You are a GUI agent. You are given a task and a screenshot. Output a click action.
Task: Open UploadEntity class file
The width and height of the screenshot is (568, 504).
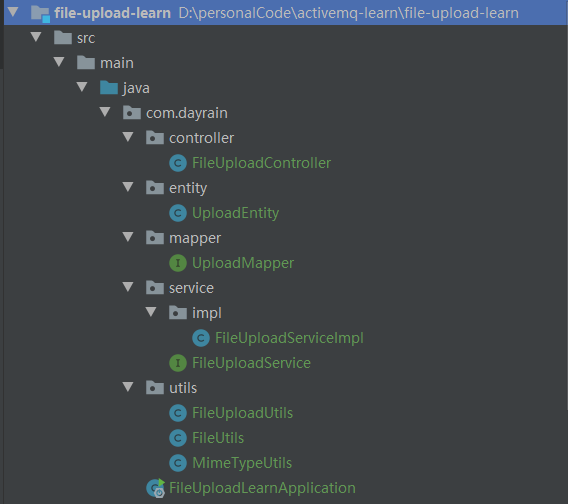pyautogui.click(x=235, y=213)
